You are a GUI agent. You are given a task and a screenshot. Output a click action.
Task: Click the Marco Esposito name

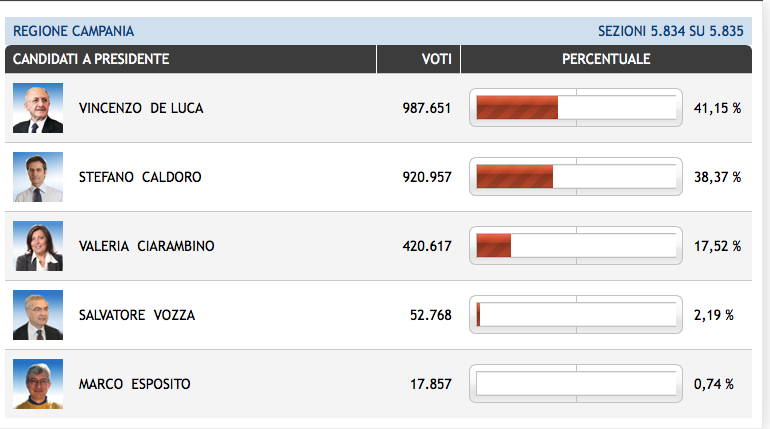point(134,384)
